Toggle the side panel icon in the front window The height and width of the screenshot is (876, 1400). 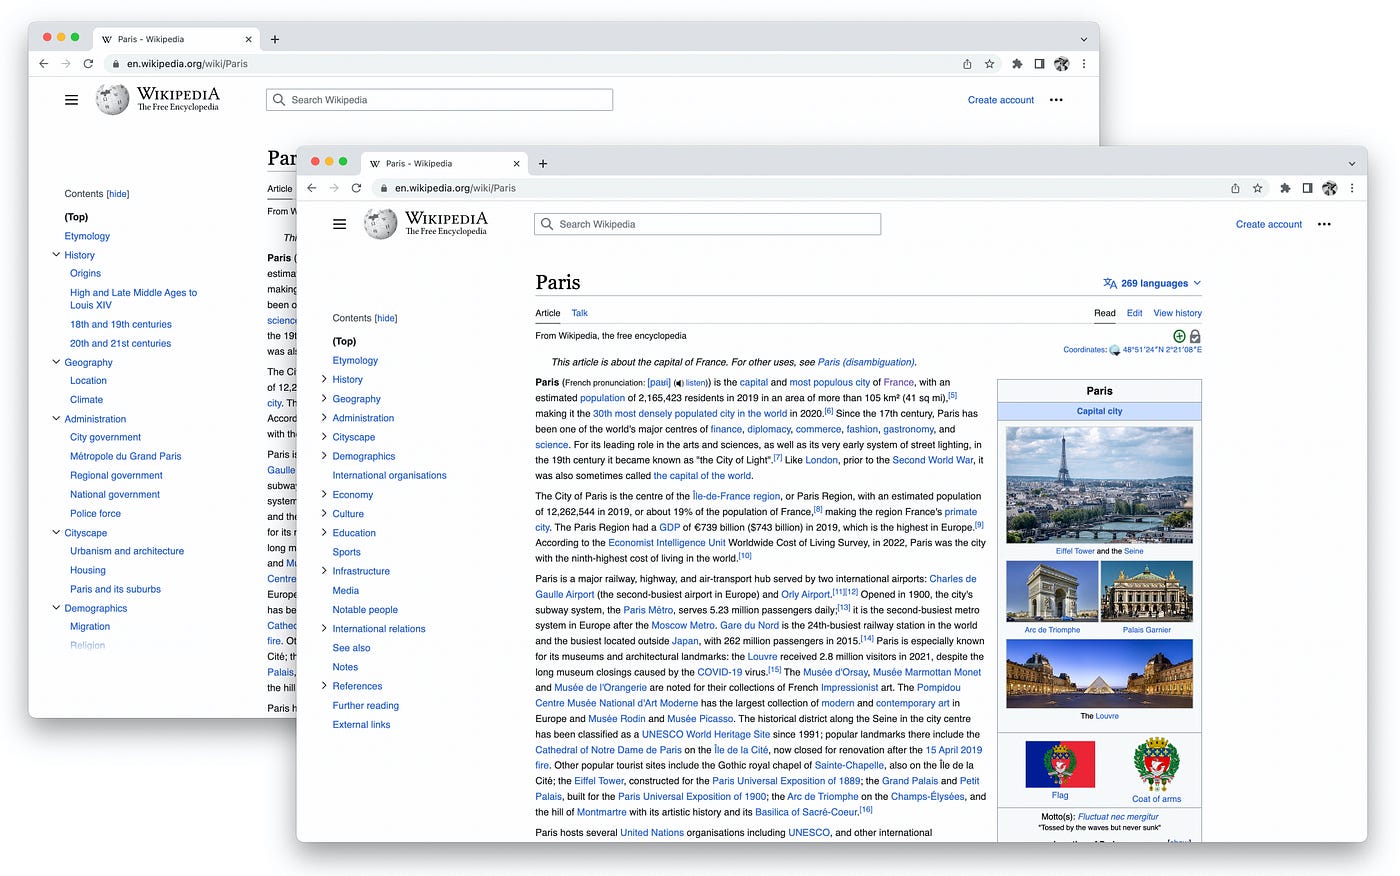tap(1307, 188)
